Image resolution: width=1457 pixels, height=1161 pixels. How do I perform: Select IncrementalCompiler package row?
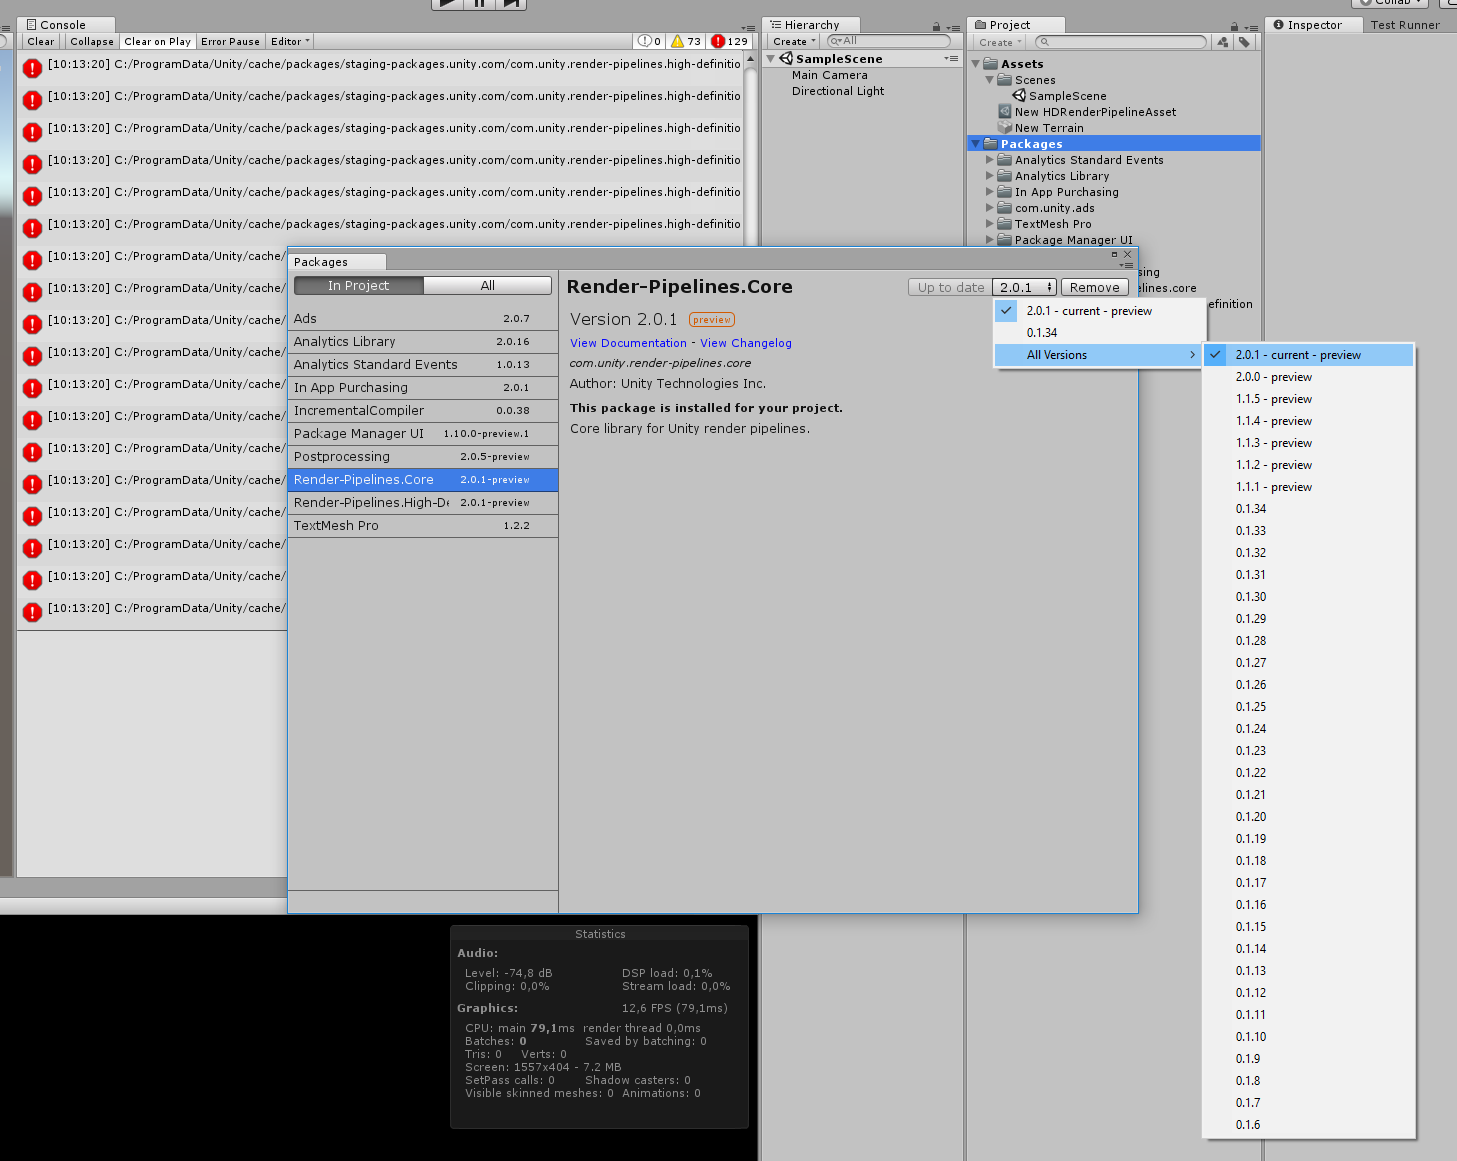(422, 411)
